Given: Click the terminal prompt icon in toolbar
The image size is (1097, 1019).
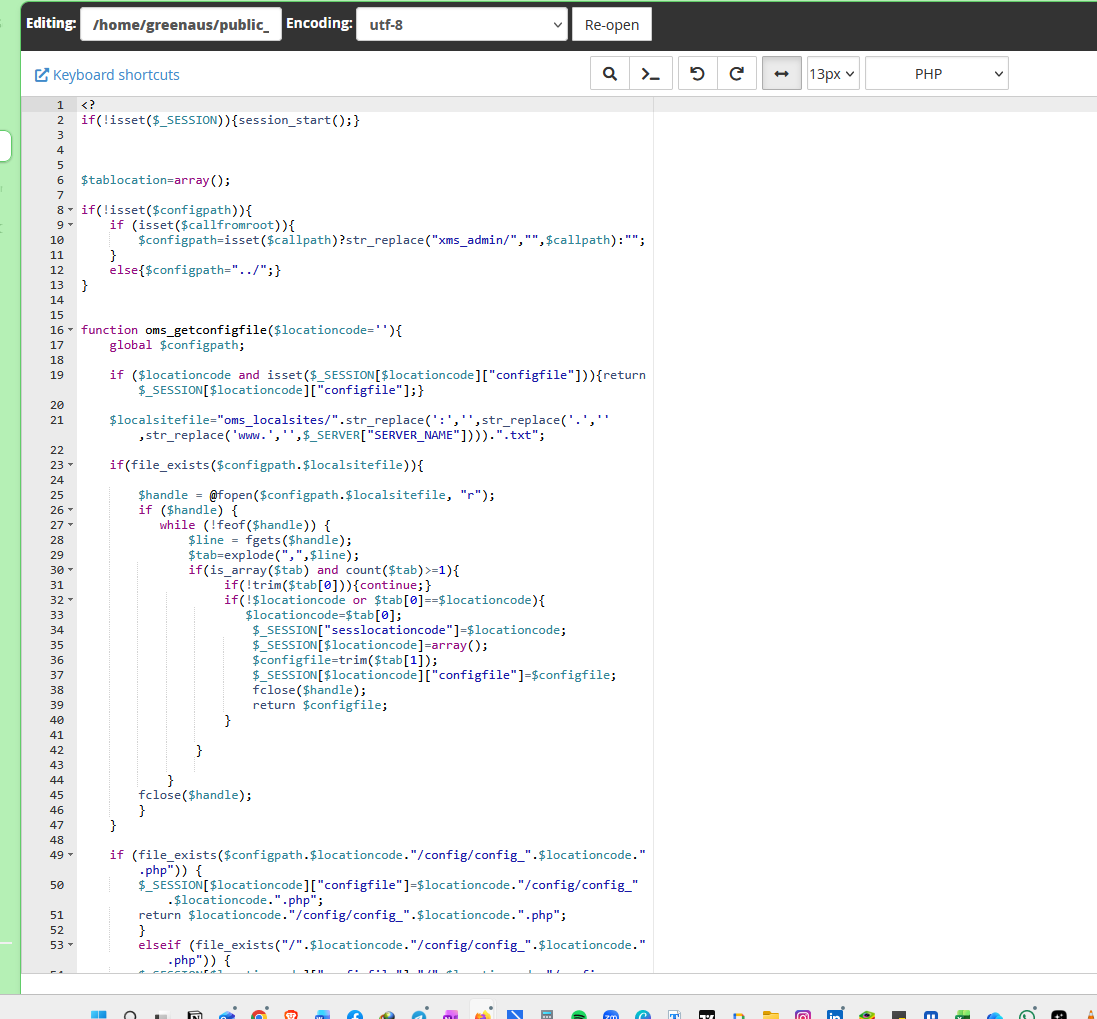Looking at the screenshot, I should pos(651,74).
